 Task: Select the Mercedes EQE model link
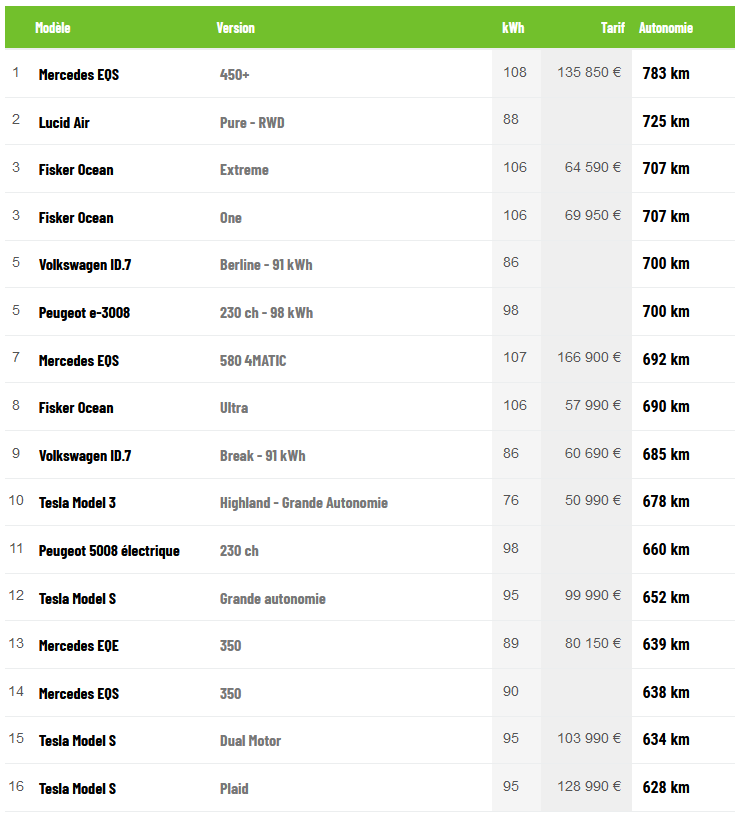[x=78, y=646]
